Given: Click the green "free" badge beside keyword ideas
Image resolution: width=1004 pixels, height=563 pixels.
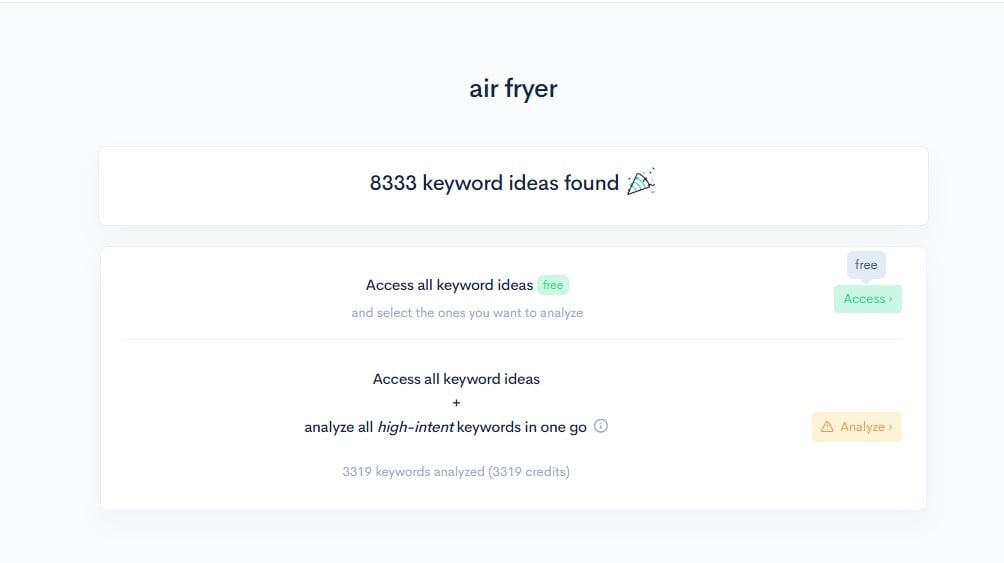Looking at the screenshot, I should coord(553,285).
